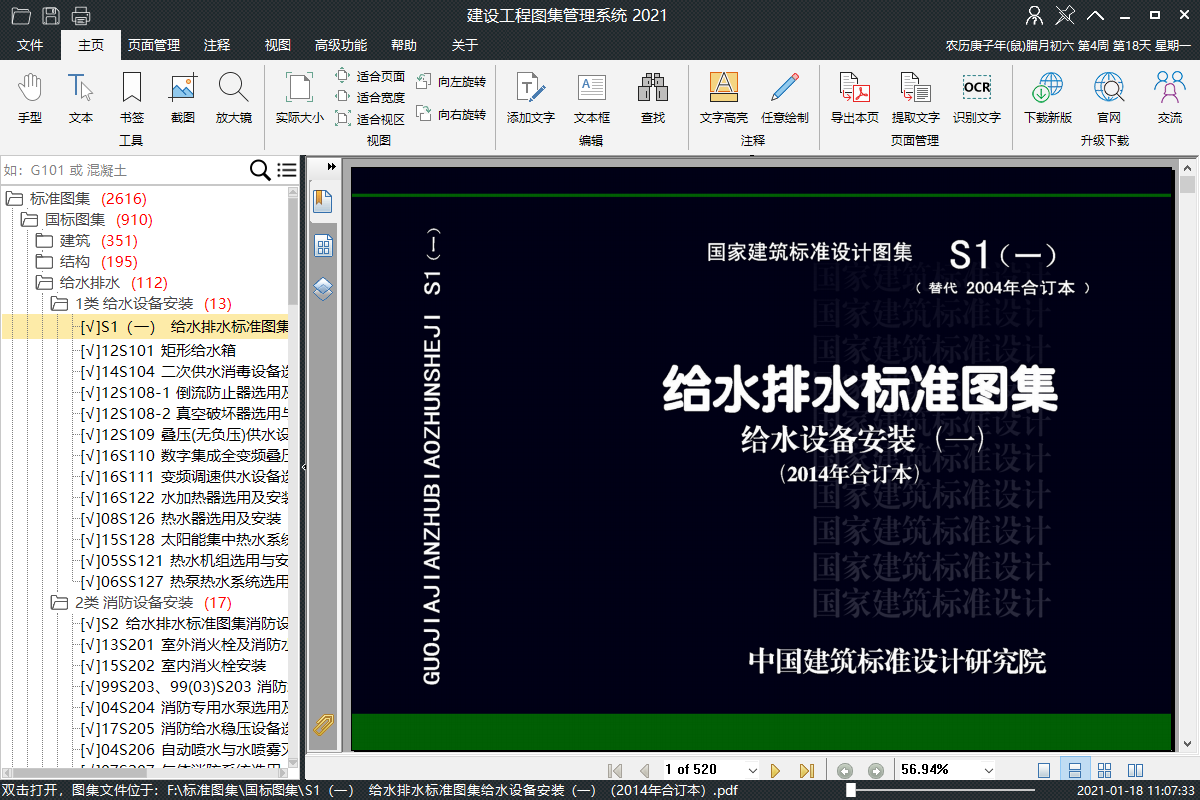Set view to 实际大小 actual size

coord(300,98)
